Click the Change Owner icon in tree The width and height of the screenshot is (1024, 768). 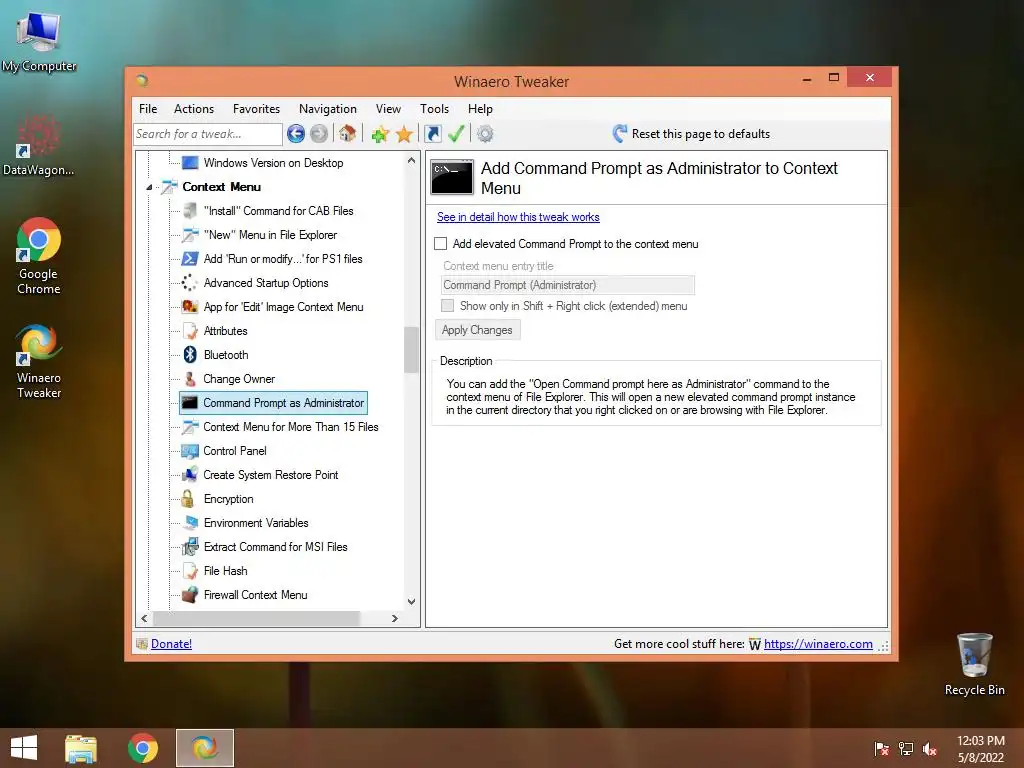(x=190, y=379)
